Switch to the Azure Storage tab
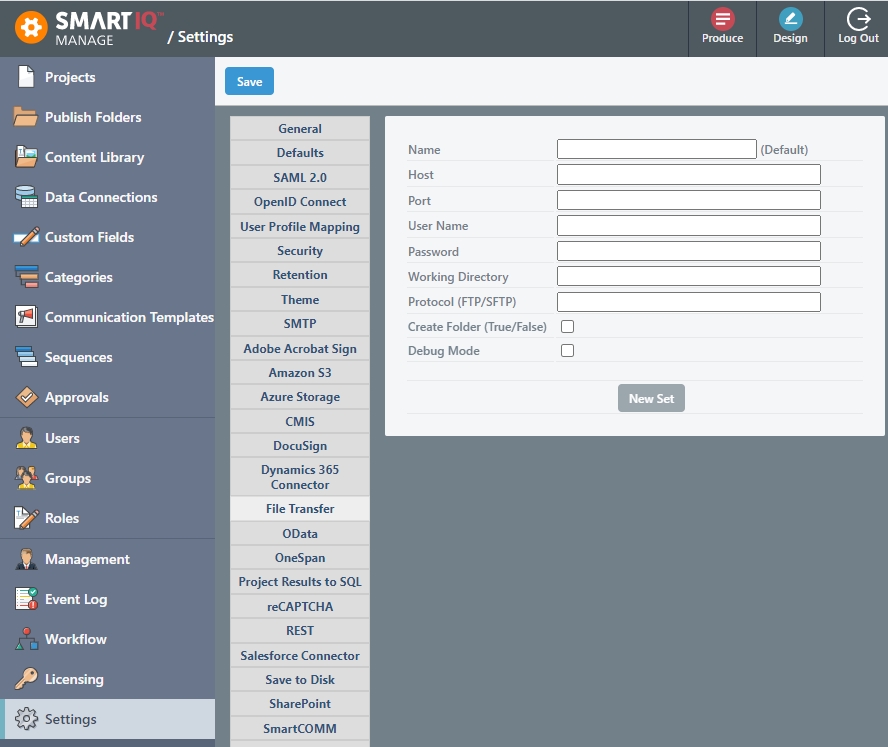 coord(300,397)
